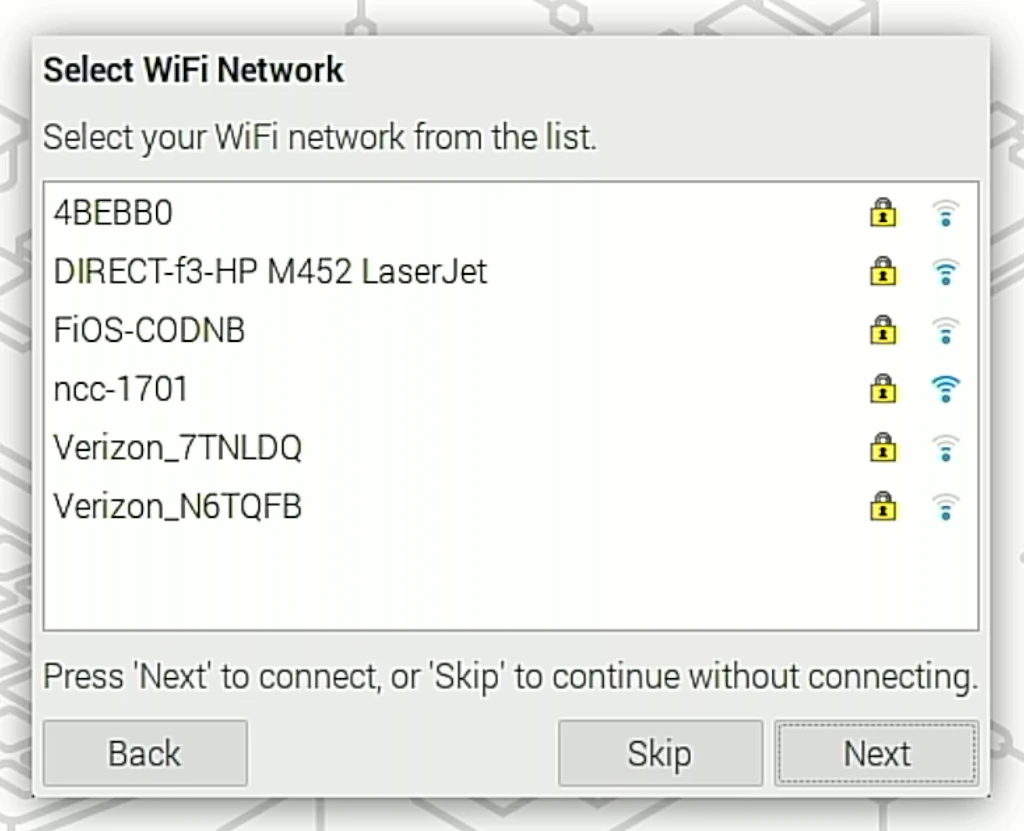Viewport: 1024px width, 831px height.
Task: Select Verizon_N6TQFB from the list
Action: point(177,507)
